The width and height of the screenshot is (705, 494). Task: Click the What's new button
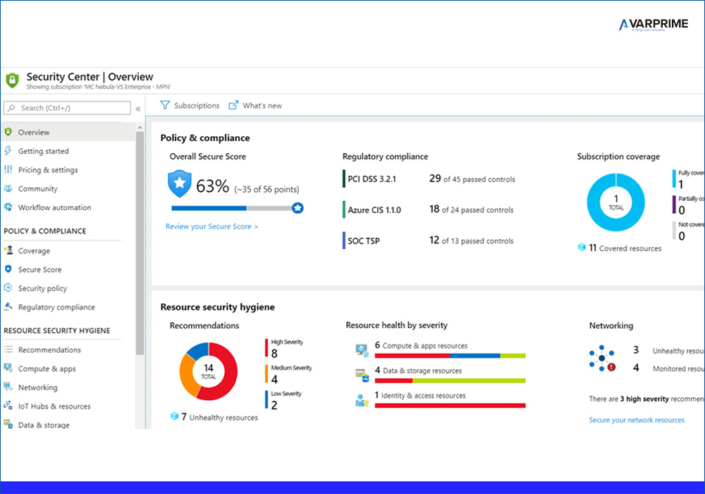tap(255, 105)
